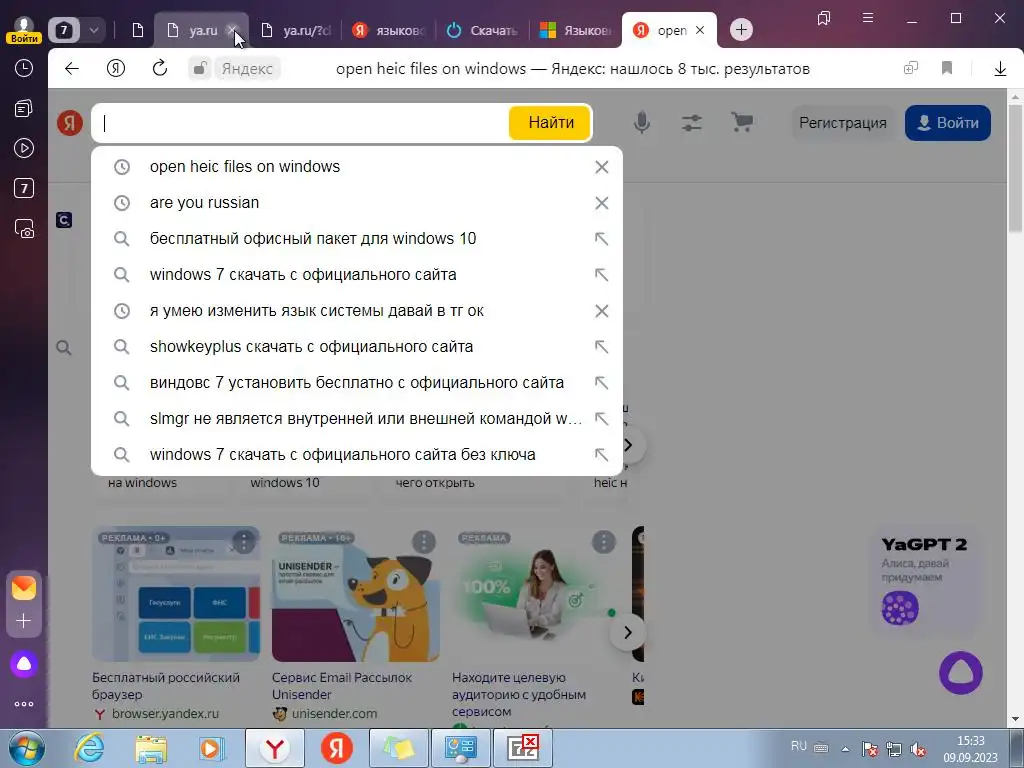Open screenshot camera tool in sidebar

[24, 229]
